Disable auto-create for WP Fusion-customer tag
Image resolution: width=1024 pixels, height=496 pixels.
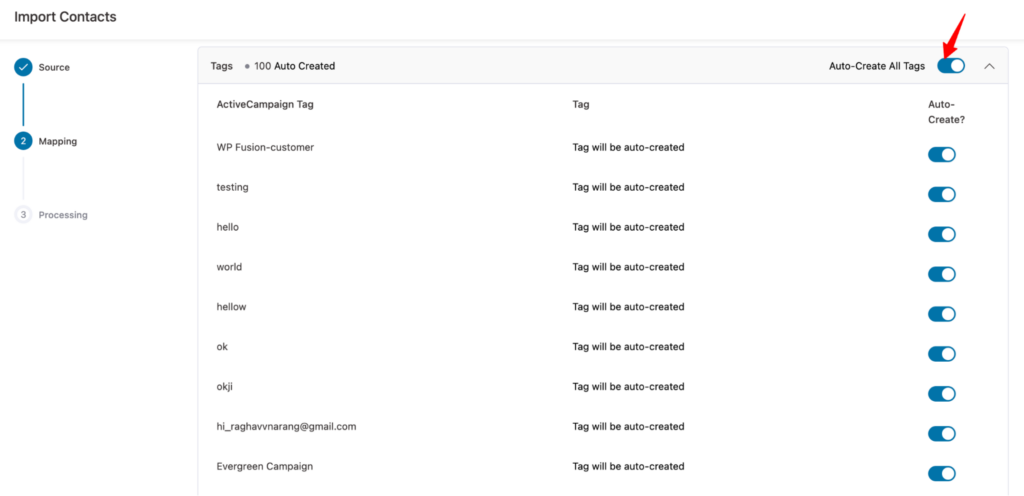click(941, 154)
